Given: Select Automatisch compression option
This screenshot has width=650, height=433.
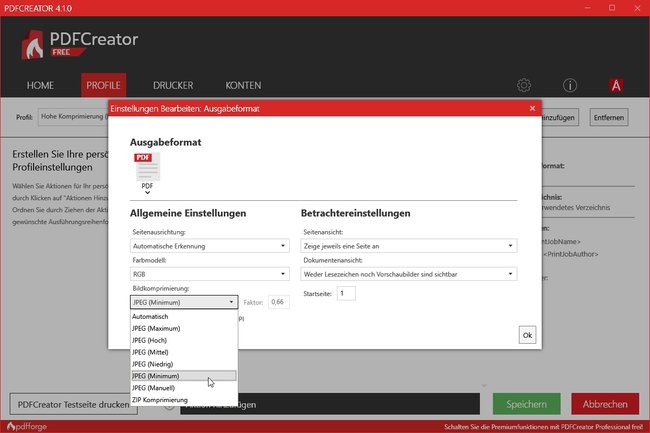Looking at the screenshot, I should pyautogui.click(x=184, y=317).
